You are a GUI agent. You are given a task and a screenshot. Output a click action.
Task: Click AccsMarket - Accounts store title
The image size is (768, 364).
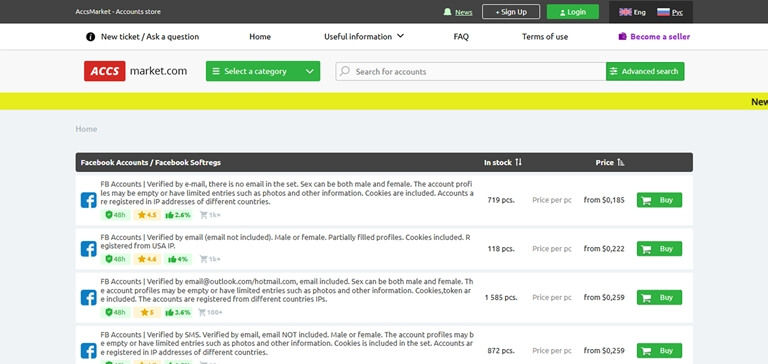pyautogui.click(x=118, y=12)
